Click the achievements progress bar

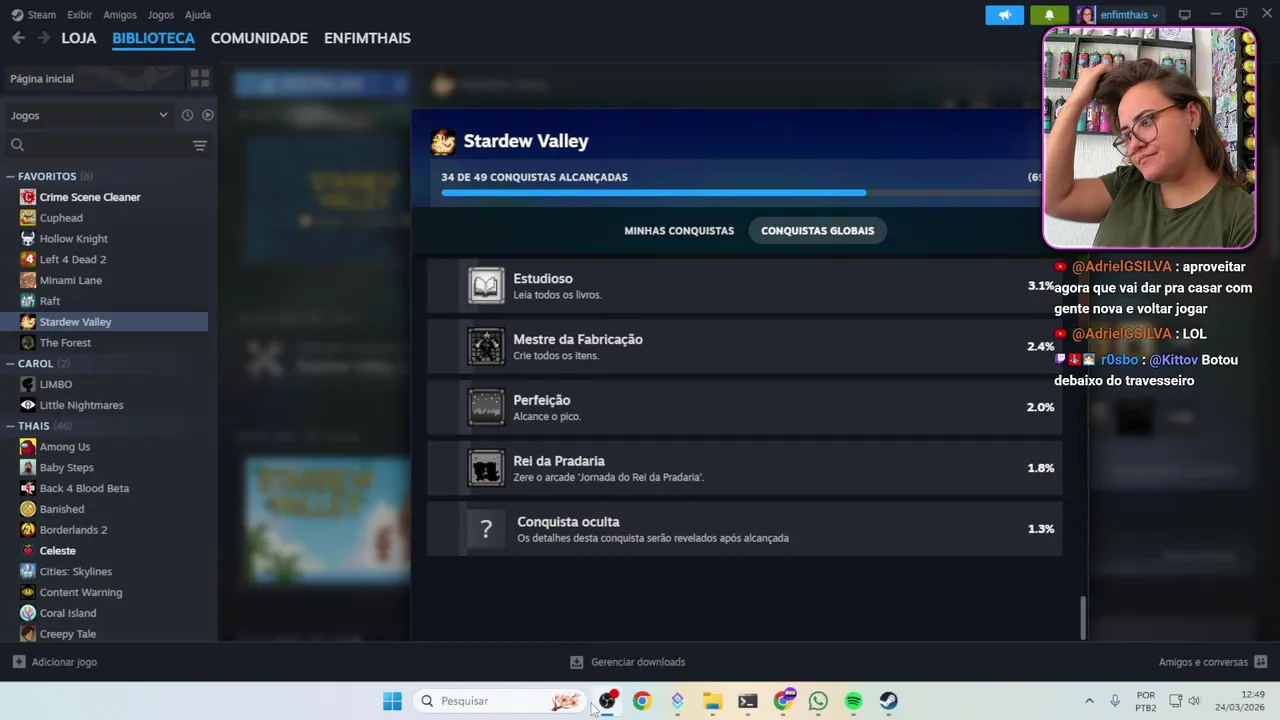(740, 192)
